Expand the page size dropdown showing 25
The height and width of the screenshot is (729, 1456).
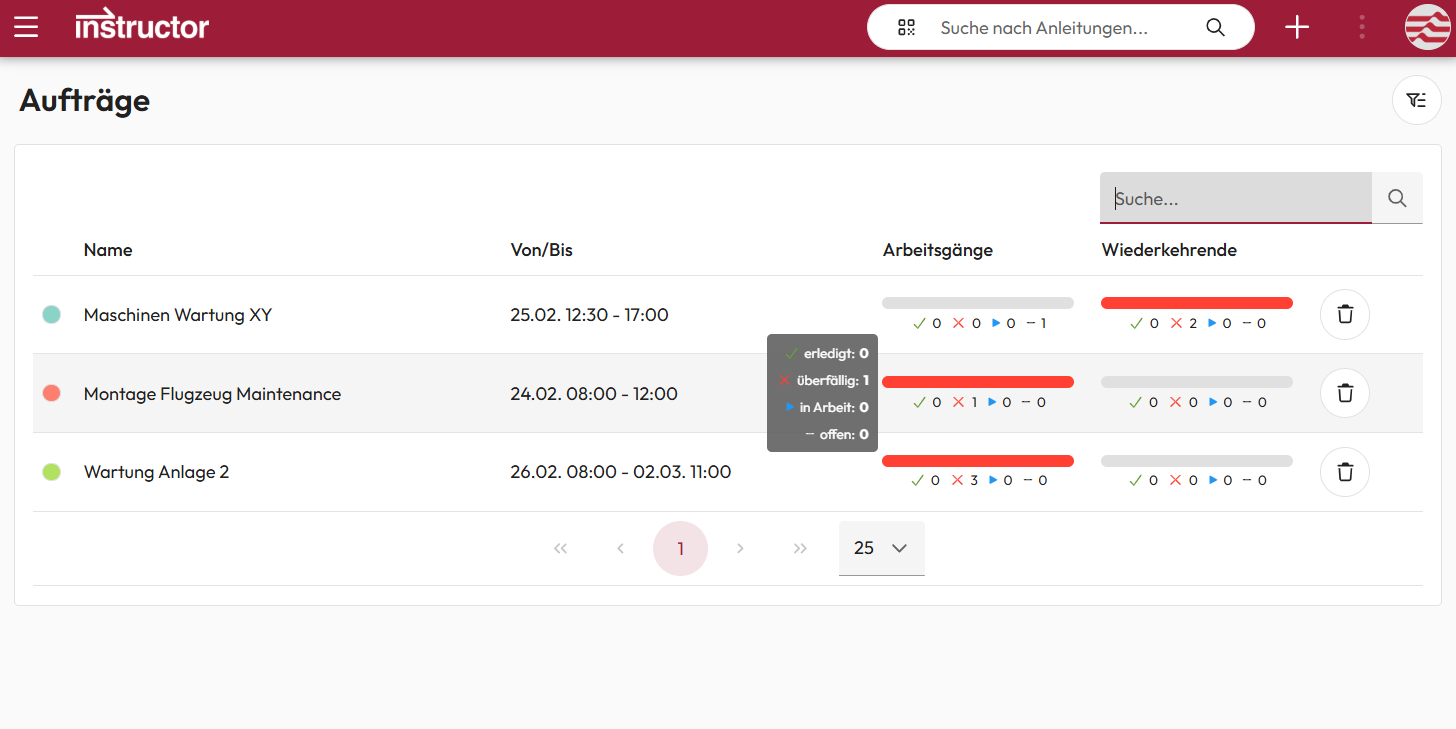coord(881,548)
